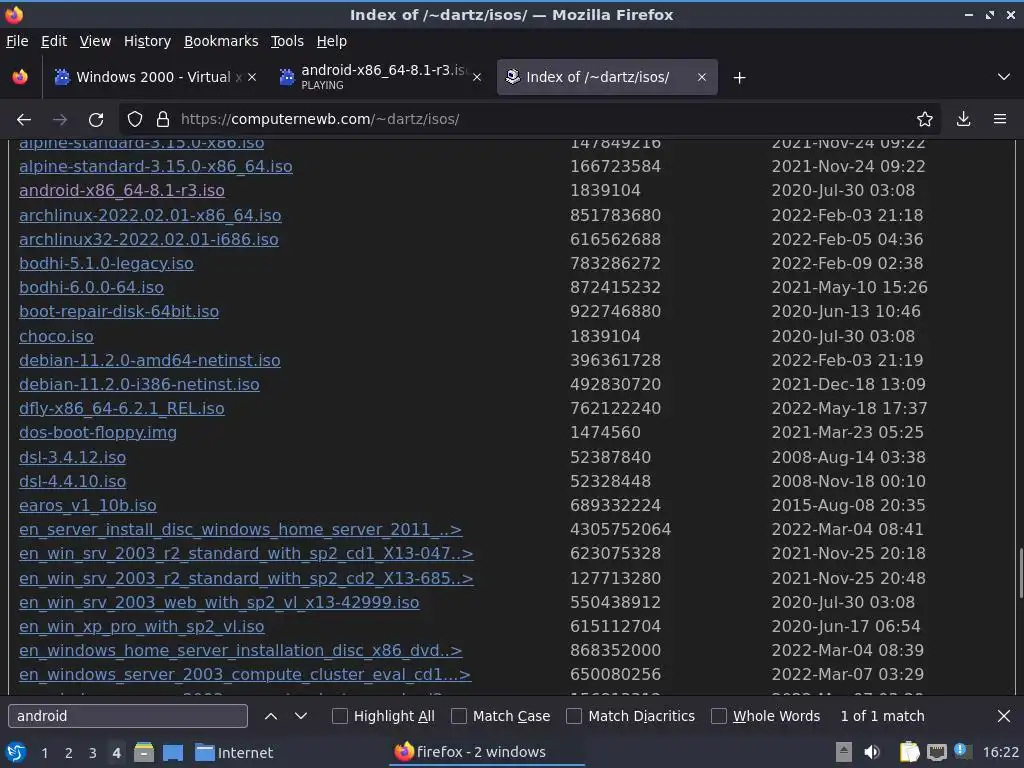Open the start menu on taskbar
This screenshot has height=768, width=1024.
tap(16, 753)
